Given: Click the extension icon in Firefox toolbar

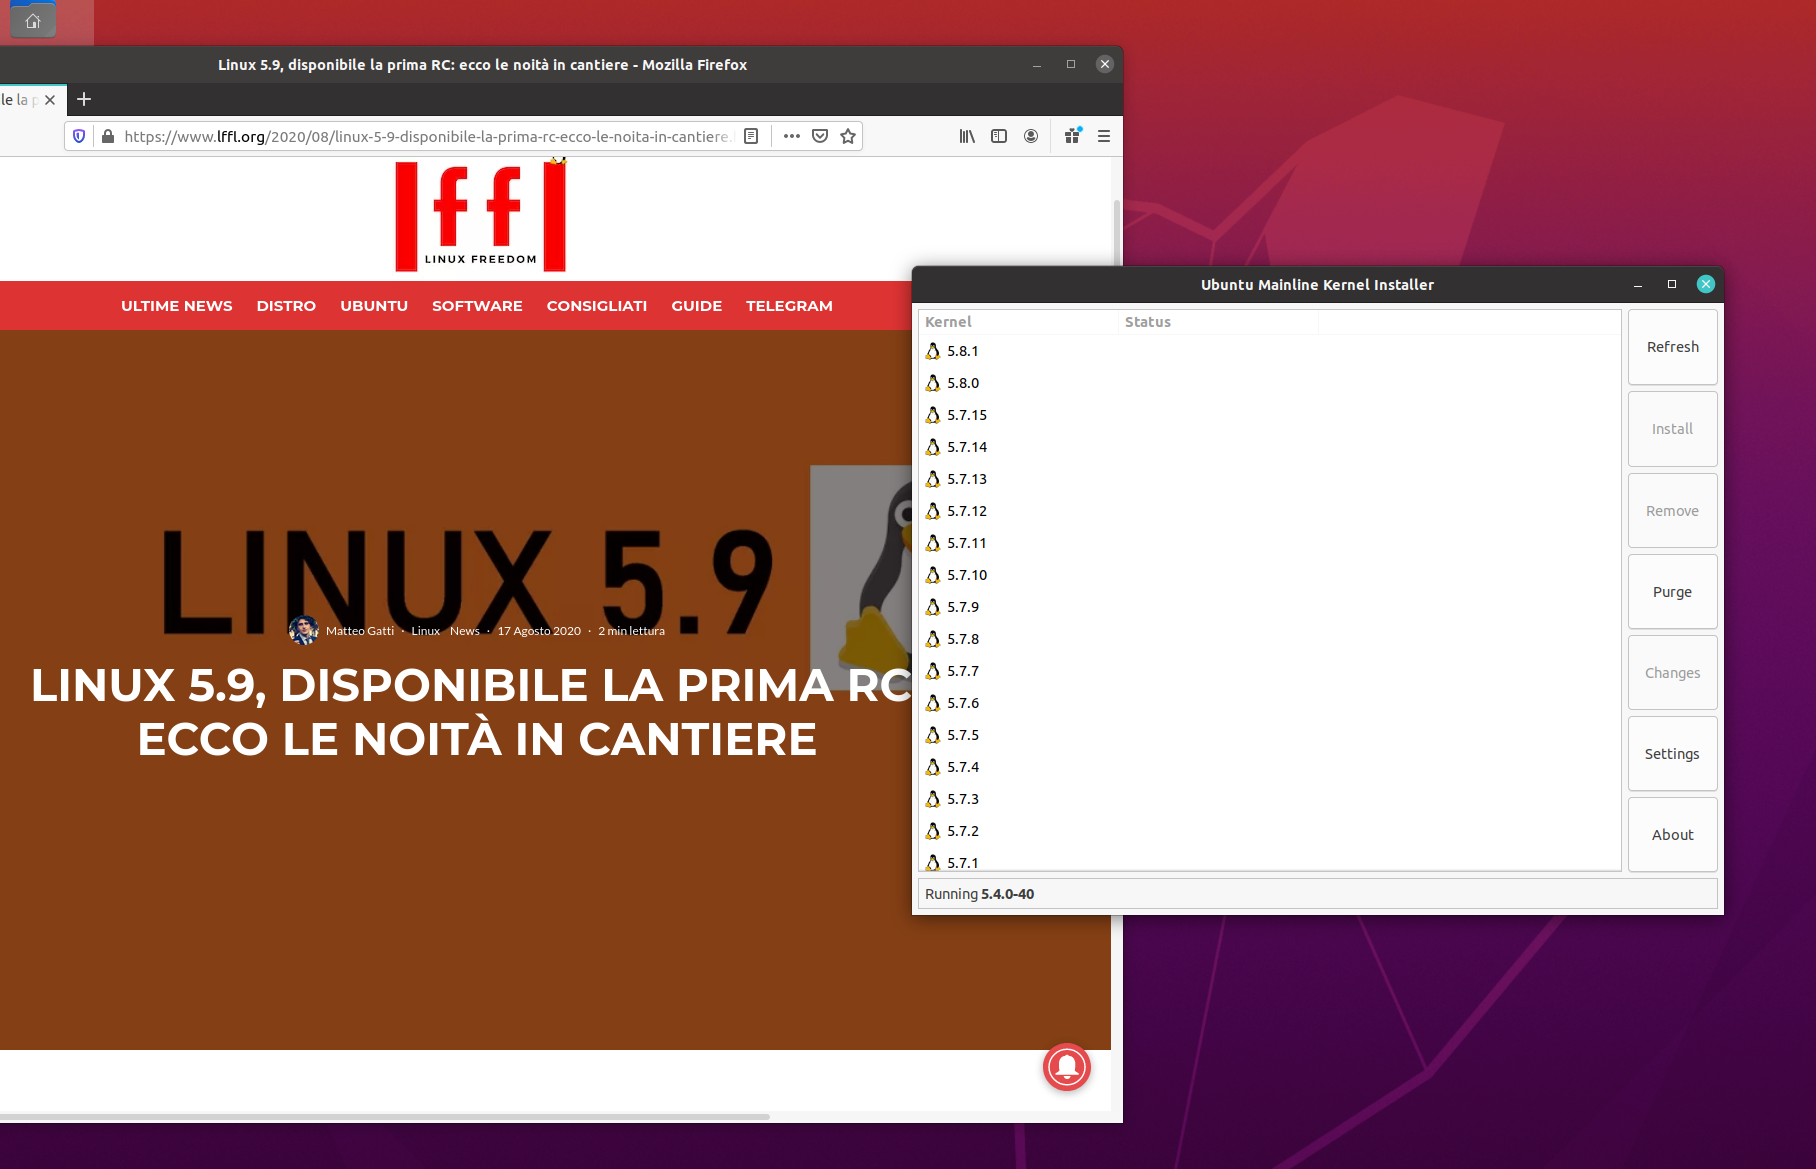Looking at the screenshot, I should 1073,136.
